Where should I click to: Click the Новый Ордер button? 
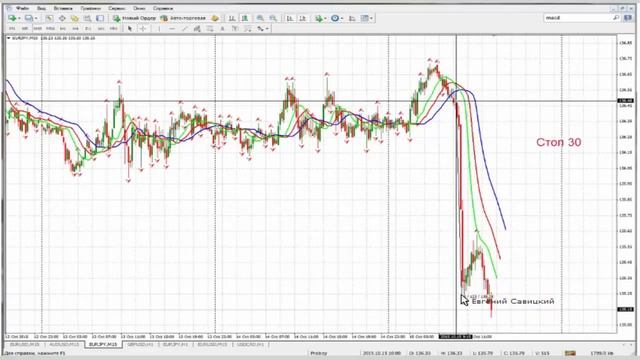coord(134,18)
